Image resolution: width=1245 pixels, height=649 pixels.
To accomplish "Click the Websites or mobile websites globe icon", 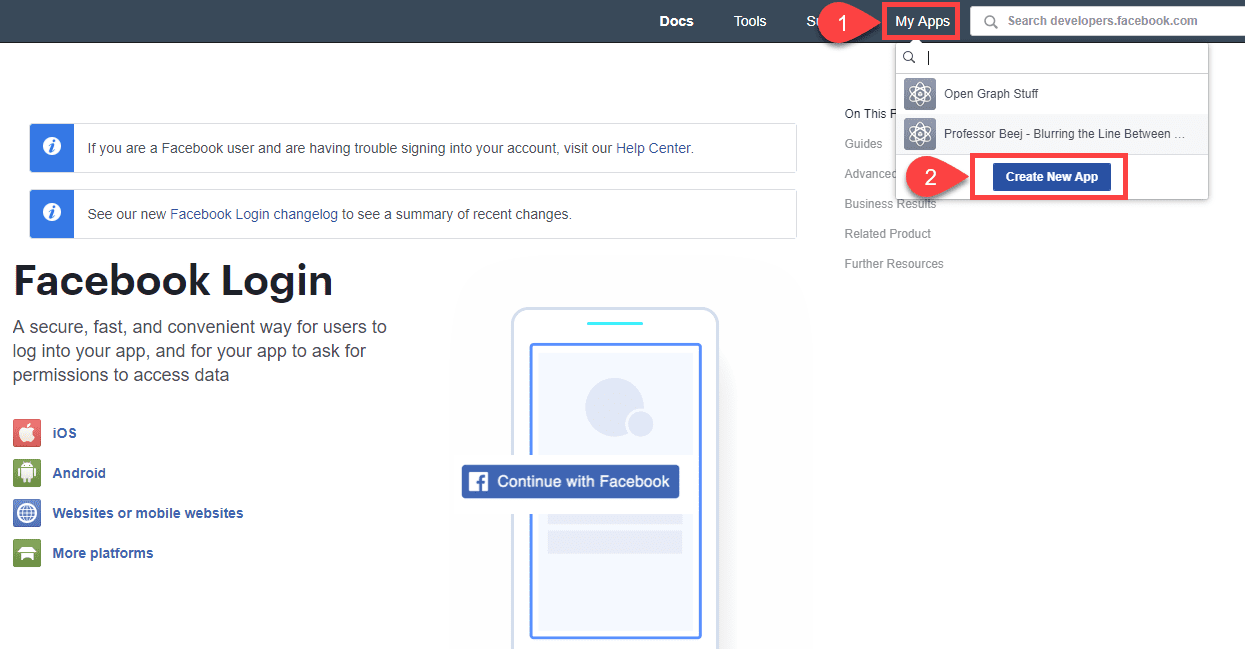I will coord(26,512).
